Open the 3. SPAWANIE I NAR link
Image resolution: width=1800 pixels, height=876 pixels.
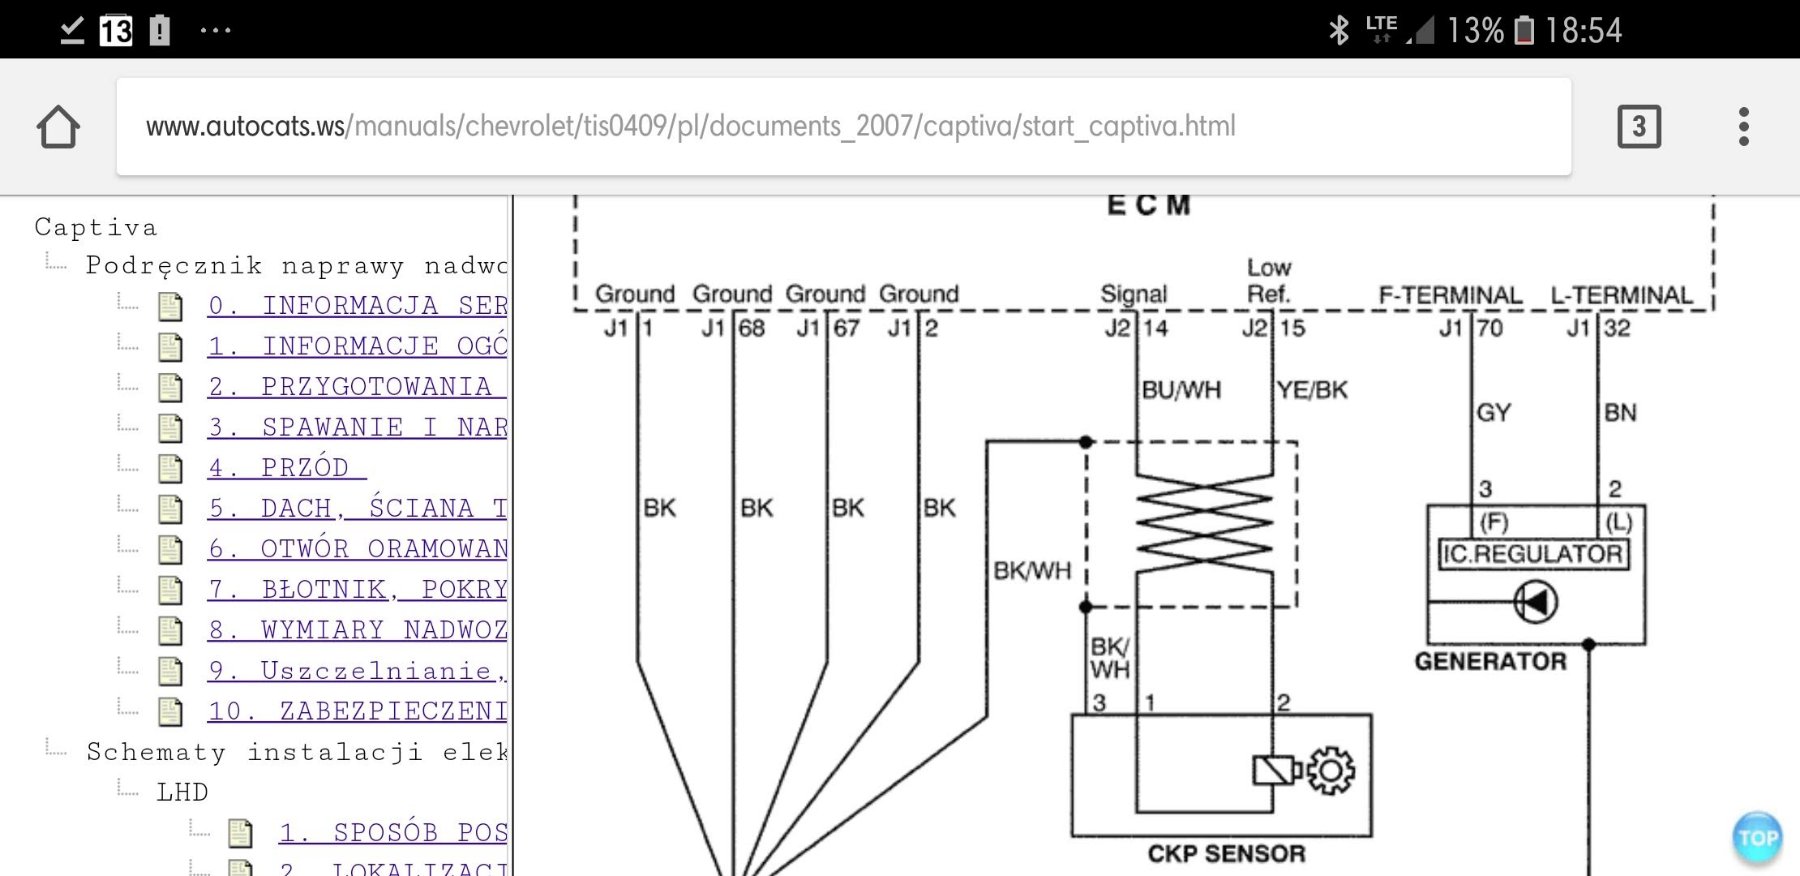(357, 427)
